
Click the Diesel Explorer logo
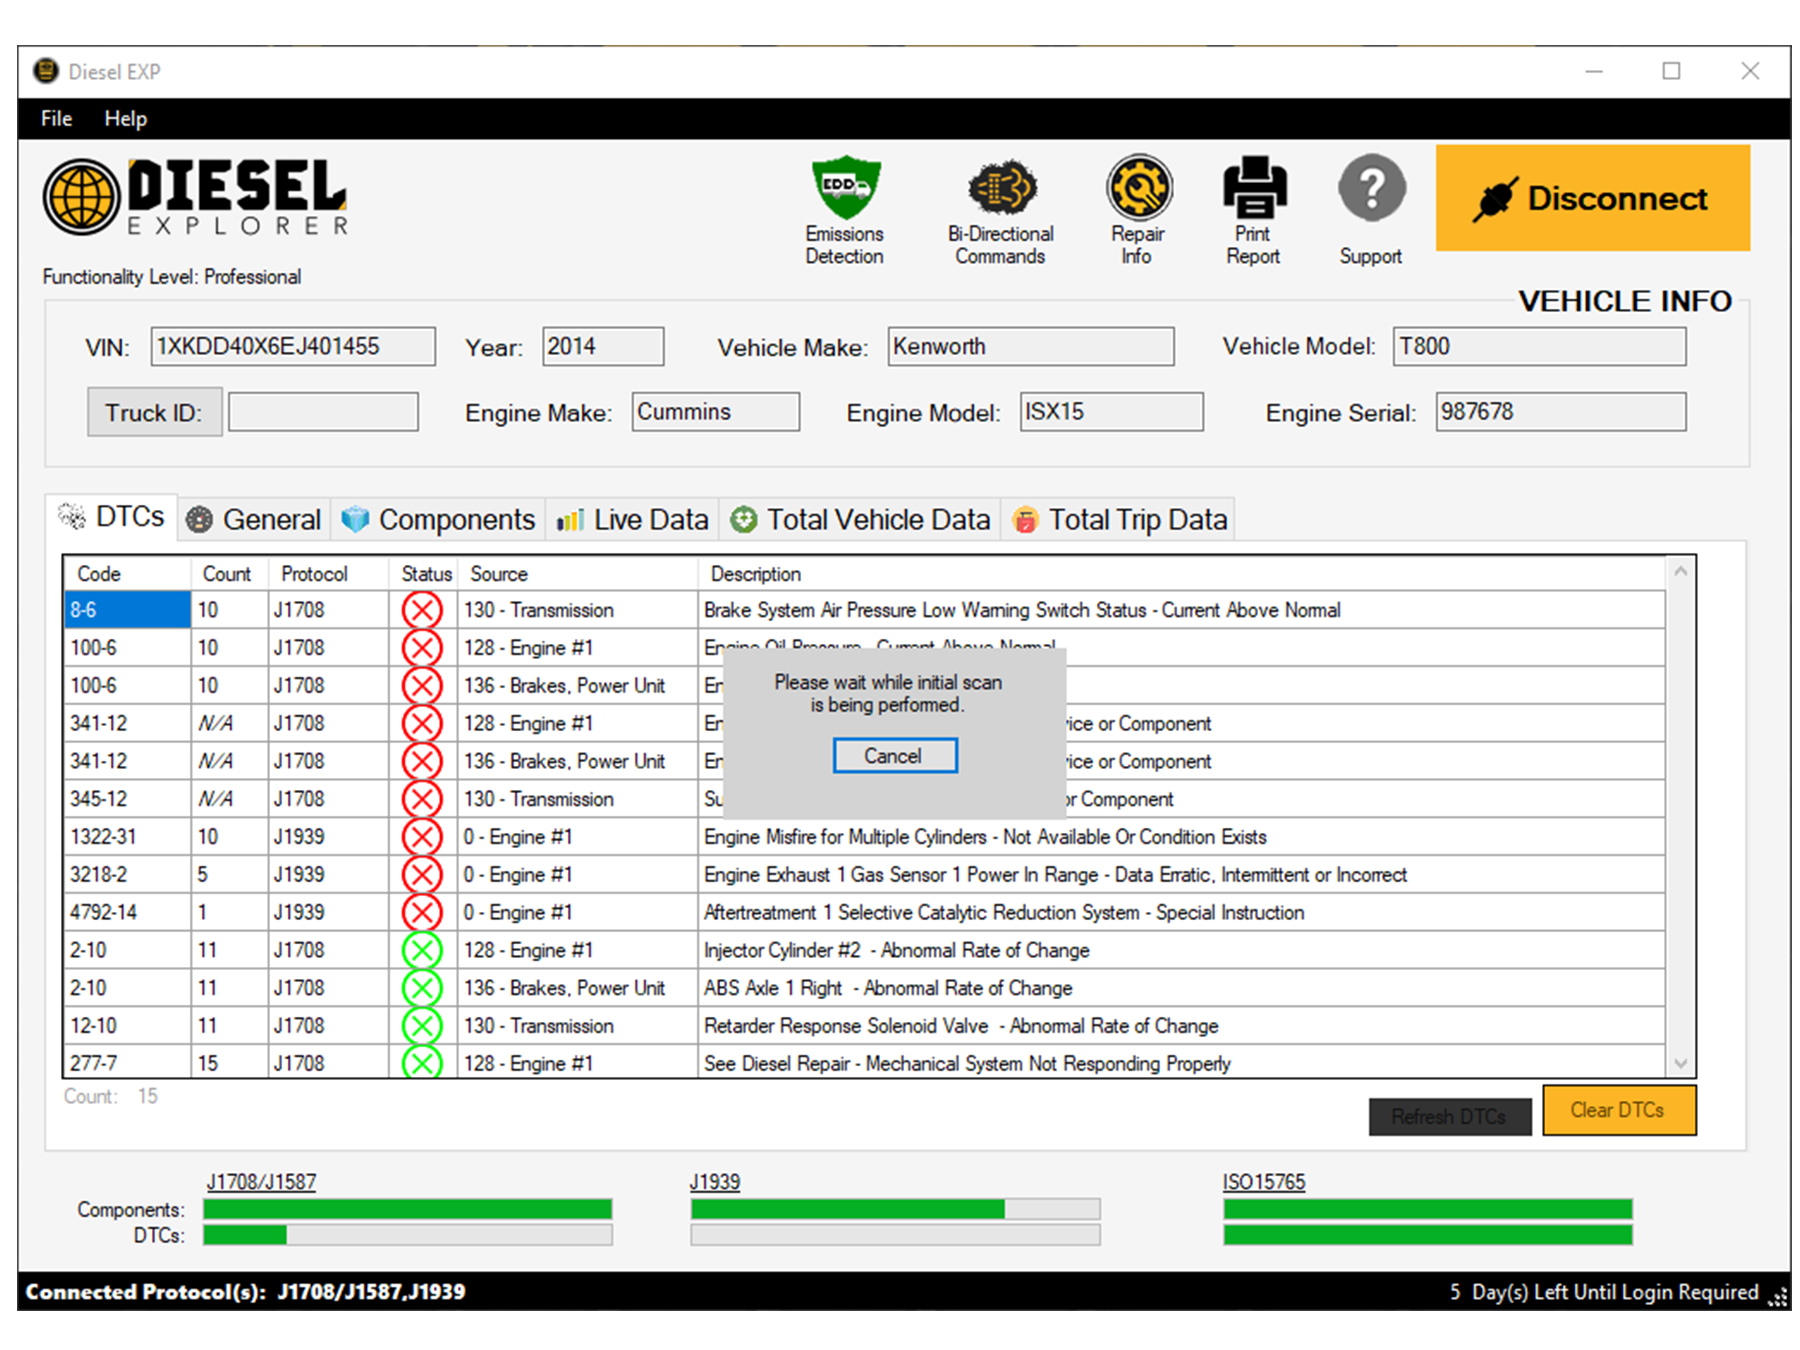click(195, 195)
